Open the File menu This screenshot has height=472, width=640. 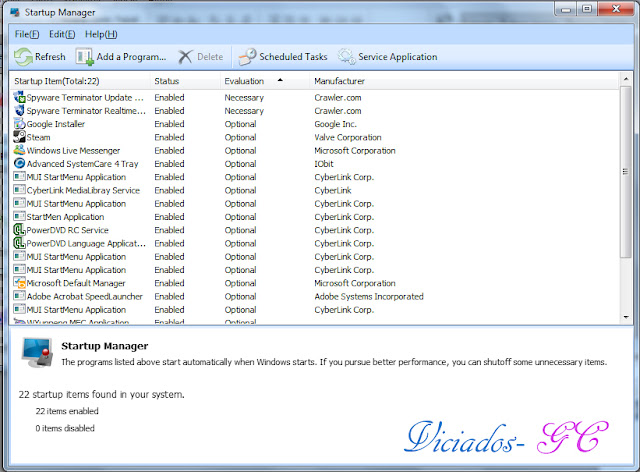27,34
